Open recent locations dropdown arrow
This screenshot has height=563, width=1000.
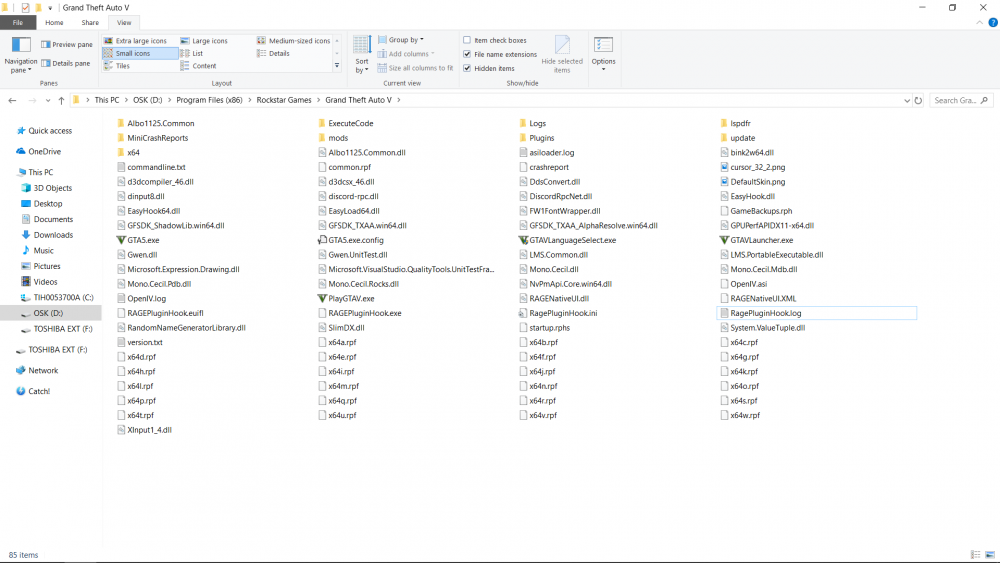click(48, 100)
